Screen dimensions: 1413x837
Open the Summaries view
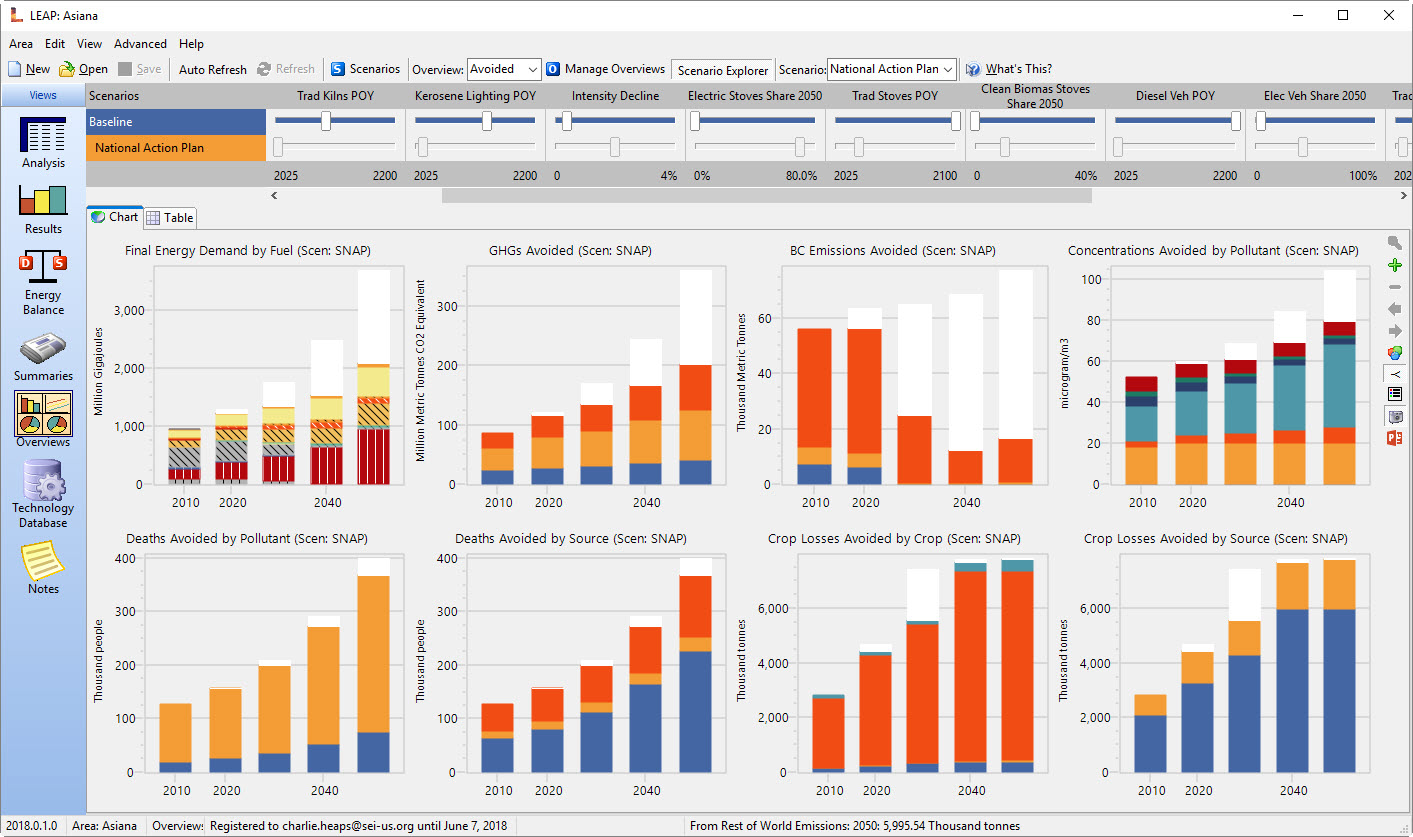point(43,359)
